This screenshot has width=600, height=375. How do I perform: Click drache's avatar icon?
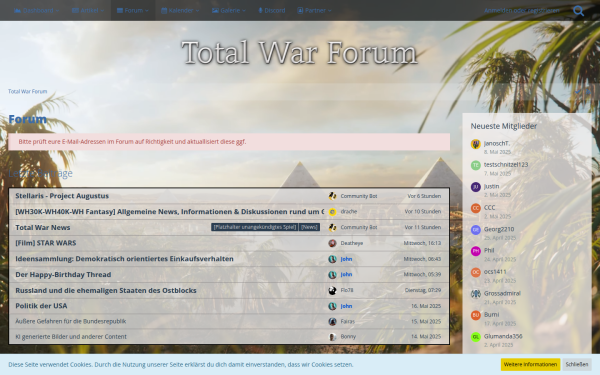332,212
